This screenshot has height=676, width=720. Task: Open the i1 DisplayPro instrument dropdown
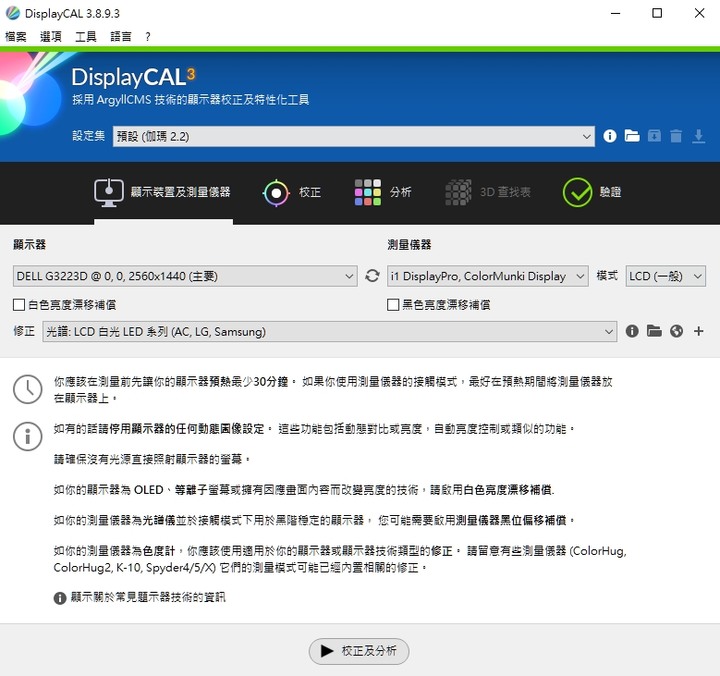(x=488, y=276)
